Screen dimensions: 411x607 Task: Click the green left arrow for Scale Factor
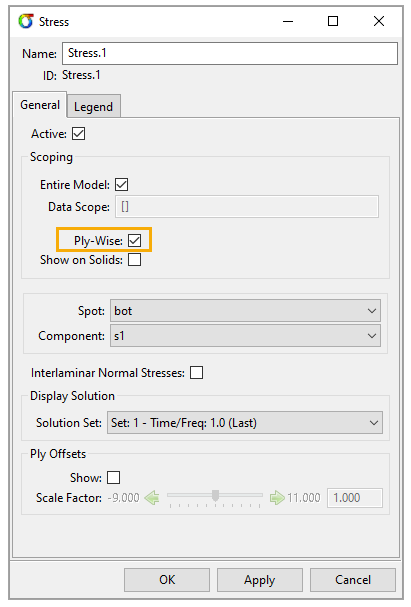(152, 497)
